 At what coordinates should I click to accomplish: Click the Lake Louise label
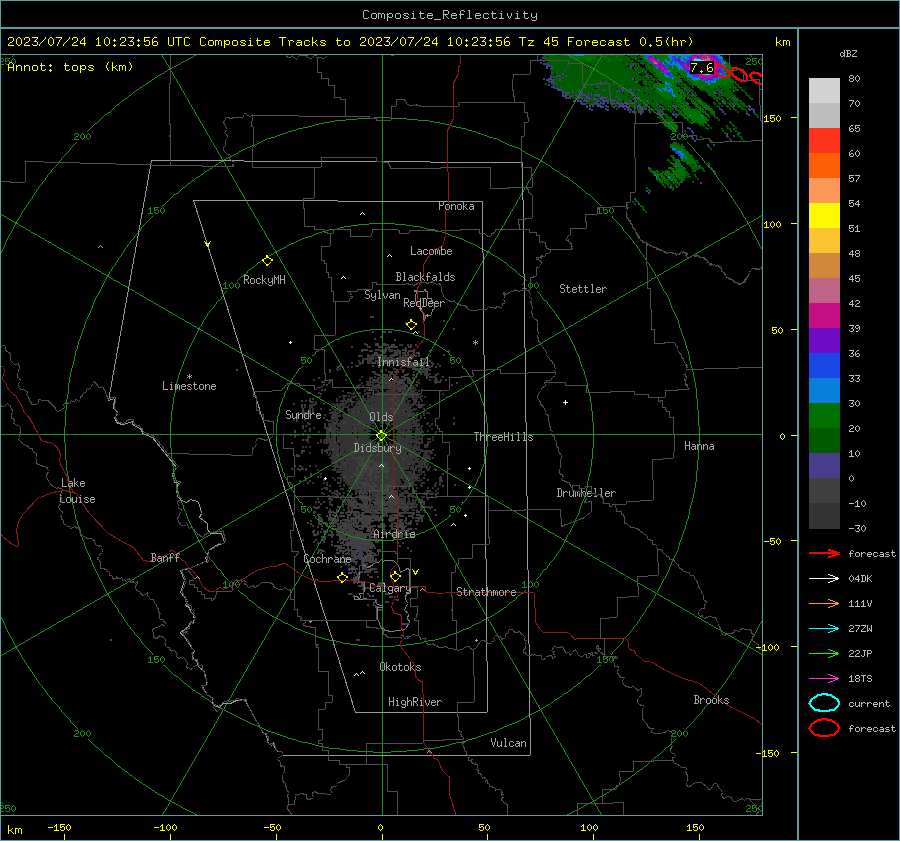point(77,491)
